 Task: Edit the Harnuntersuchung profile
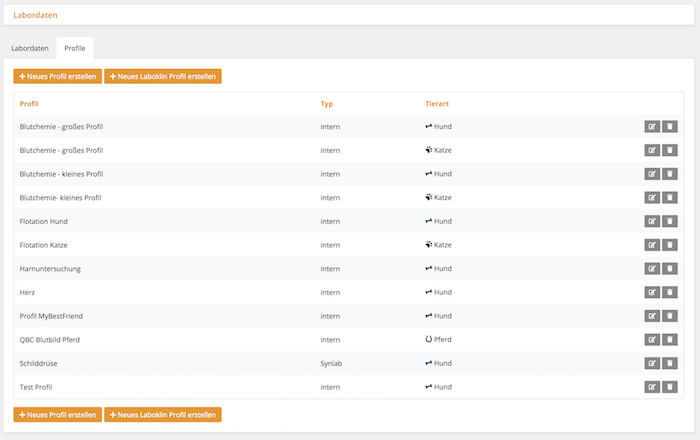(652, 269)
